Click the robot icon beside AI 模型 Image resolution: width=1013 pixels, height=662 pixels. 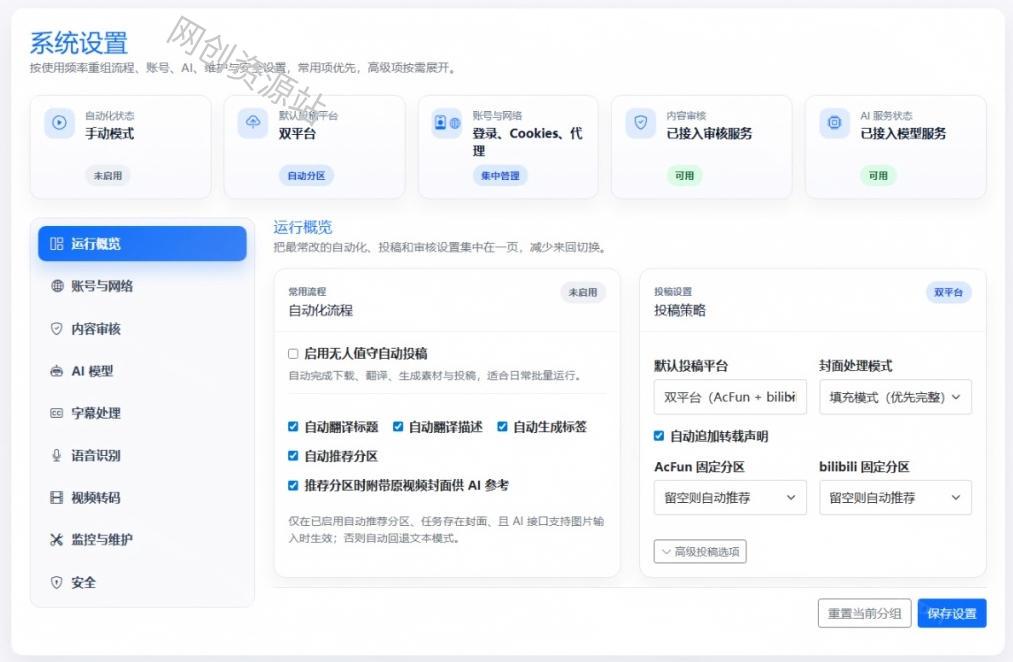pyautogui.click(x=57, y=371)
